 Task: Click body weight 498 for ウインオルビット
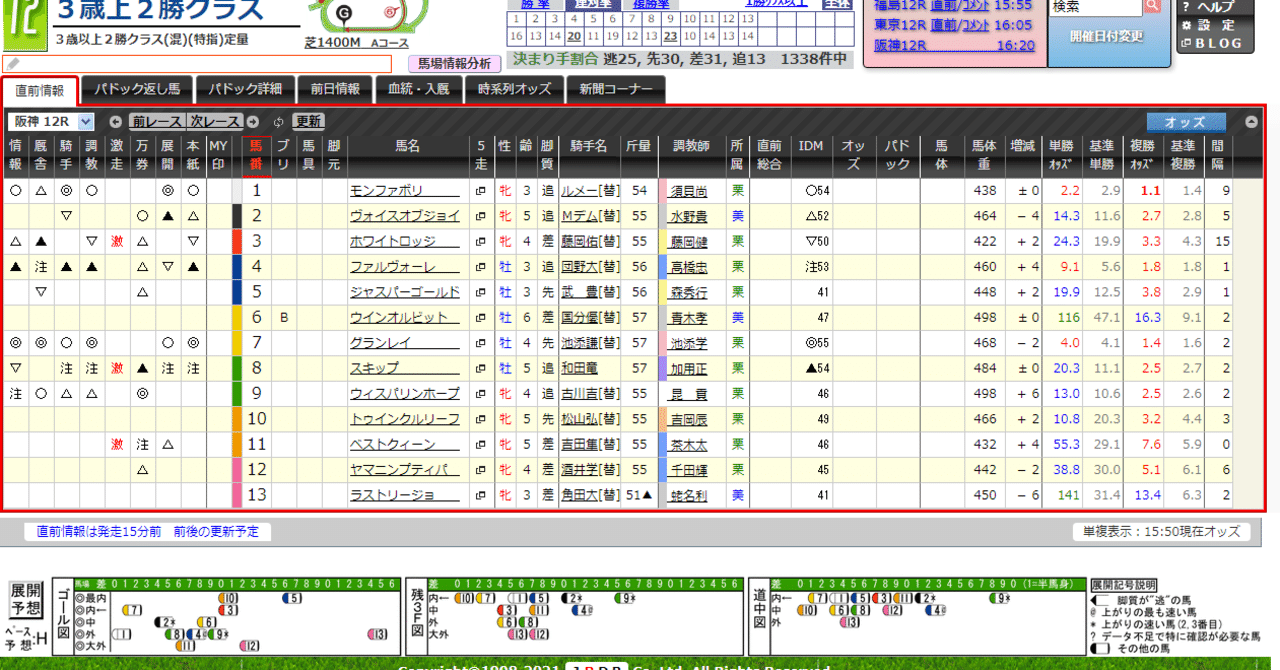point(985,317)
